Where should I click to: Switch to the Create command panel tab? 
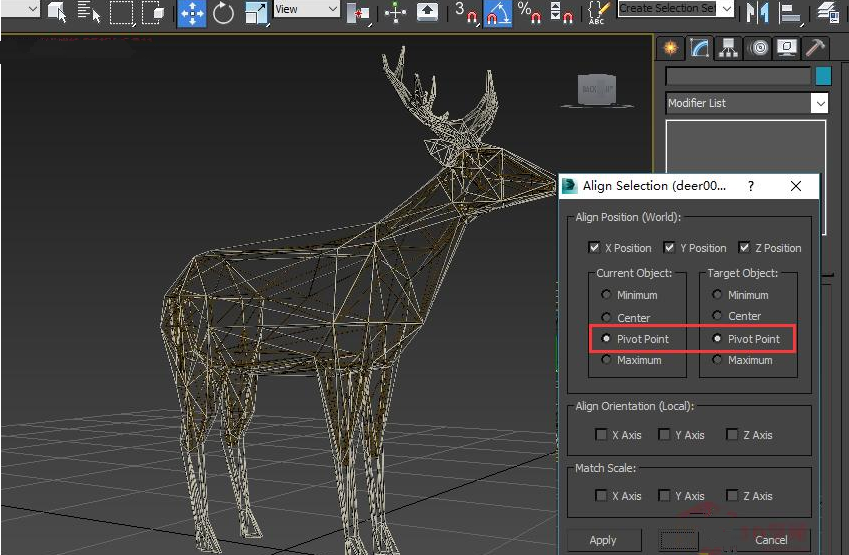click(670, 48)
